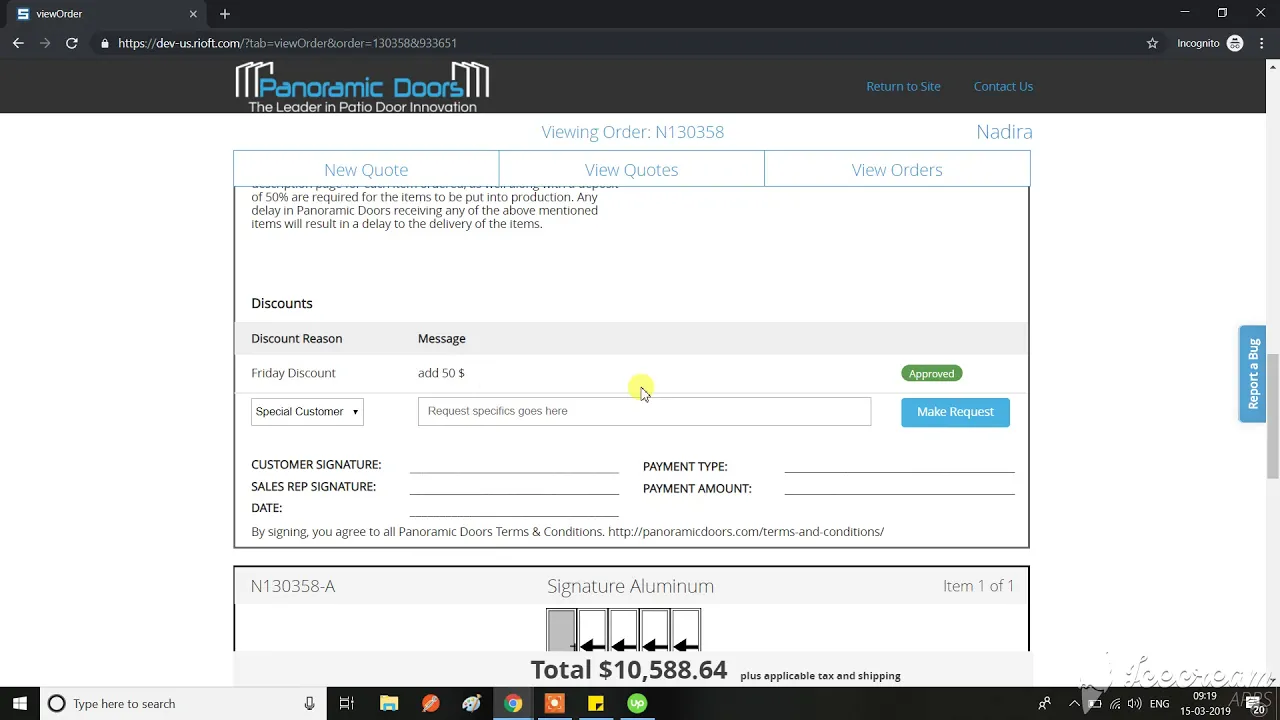Open the Chrome menu (three dots)

pyautogui.click(x=1261, y=43)
